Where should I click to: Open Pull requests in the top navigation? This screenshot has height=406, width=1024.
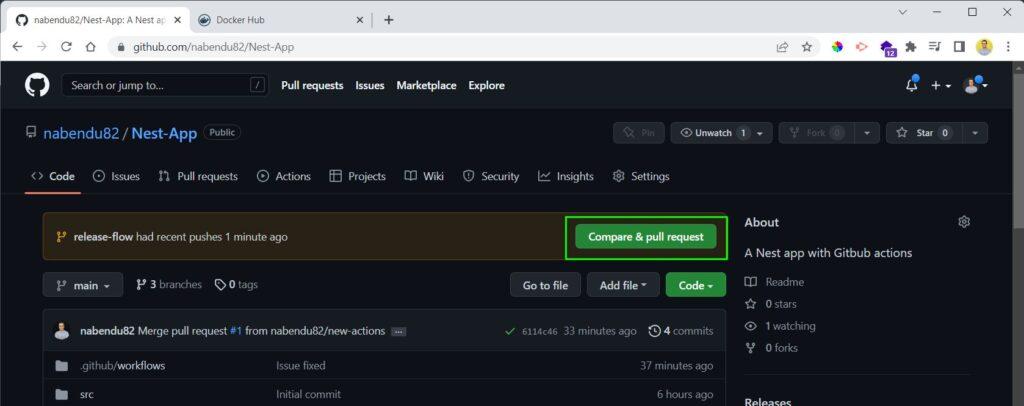[x=312, y=86]
